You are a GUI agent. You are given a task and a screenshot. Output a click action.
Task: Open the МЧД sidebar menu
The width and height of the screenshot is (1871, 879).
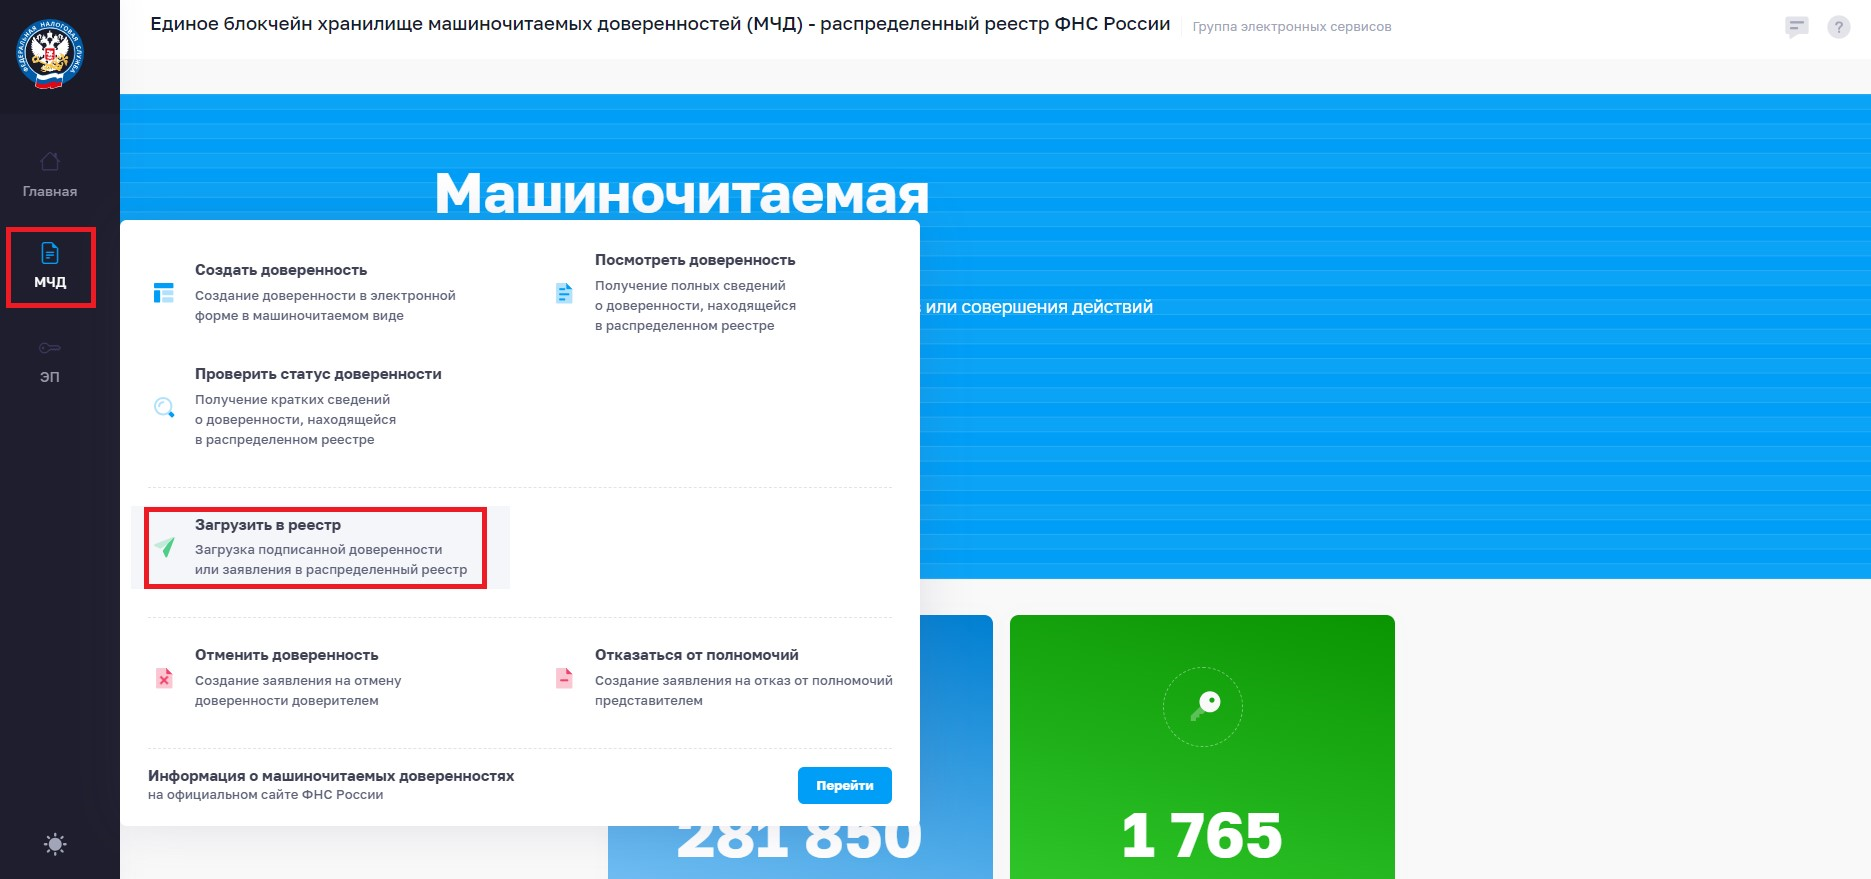coord(50,266)
